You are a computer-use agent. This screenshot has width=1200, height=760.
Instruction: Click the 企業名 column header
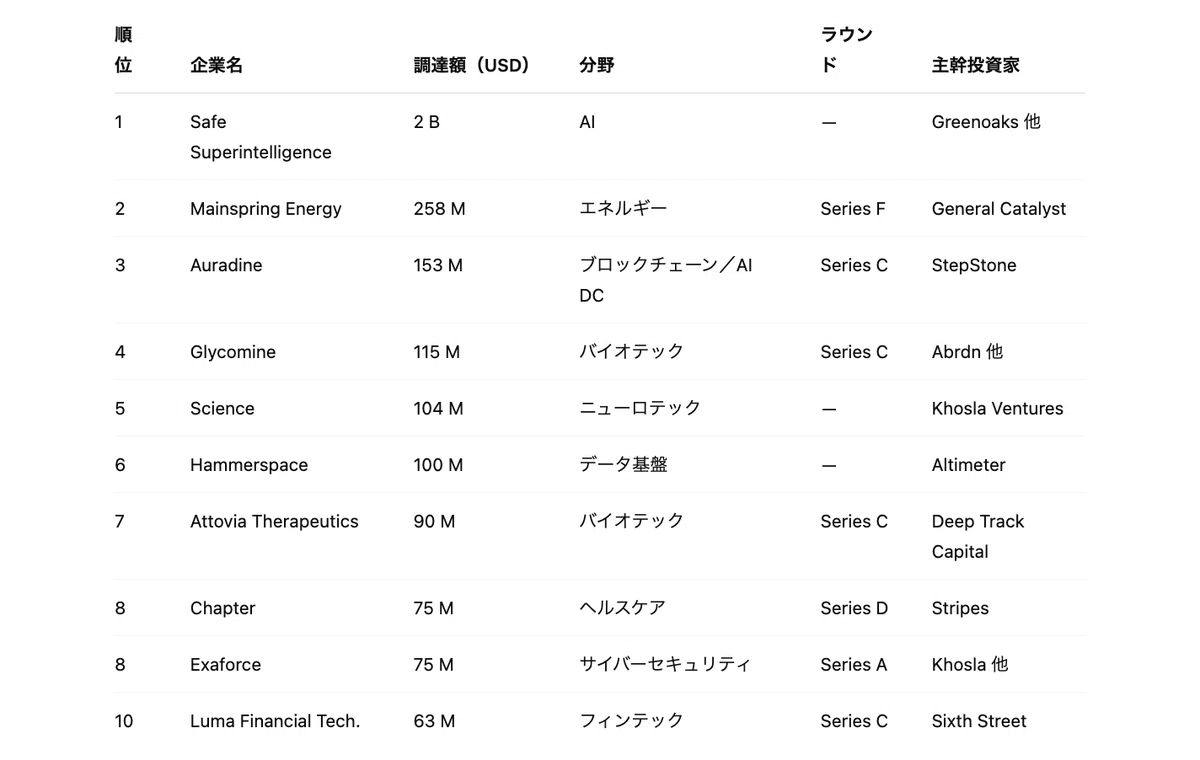point(216,65)
